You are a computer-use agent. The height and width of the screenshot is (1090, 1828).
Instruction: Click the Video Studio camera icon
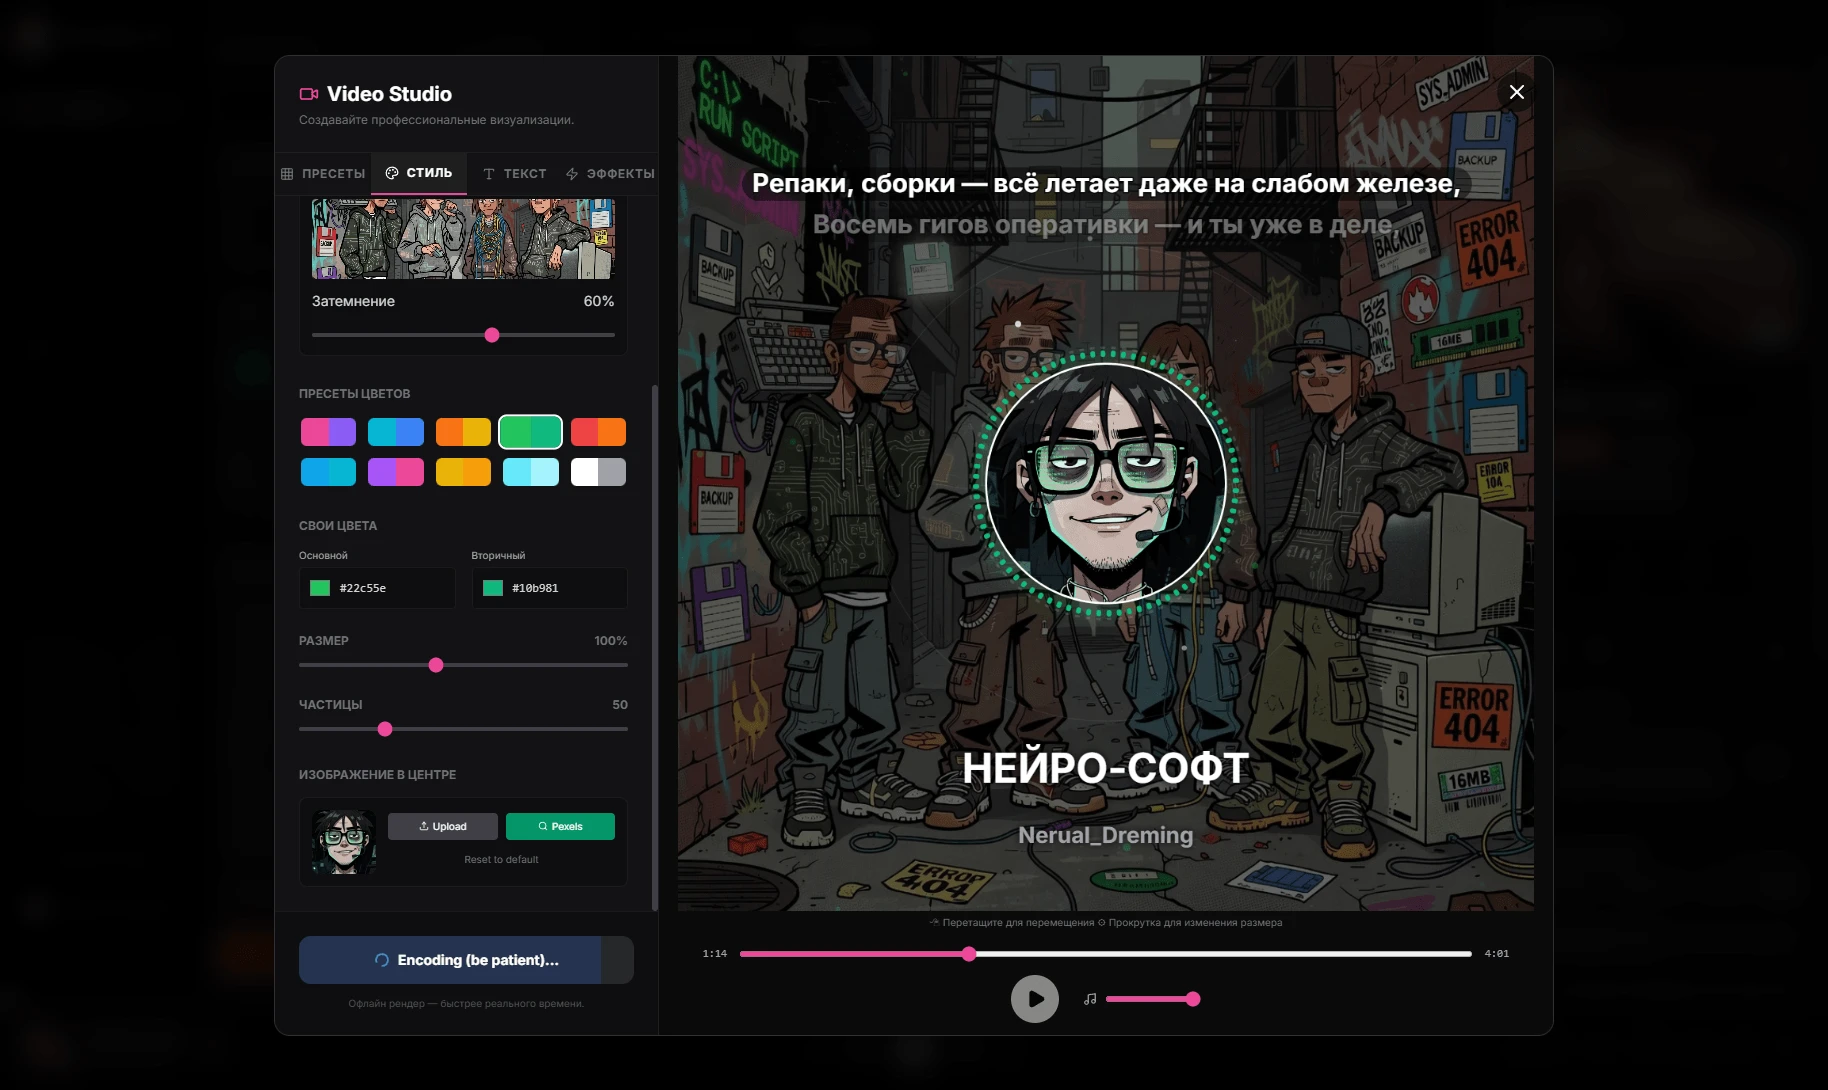coord(309,94)
